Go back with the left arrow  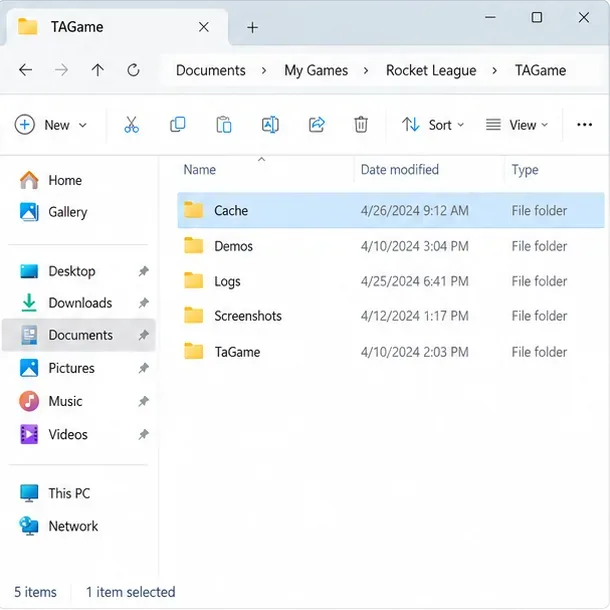tap(26, 70)
